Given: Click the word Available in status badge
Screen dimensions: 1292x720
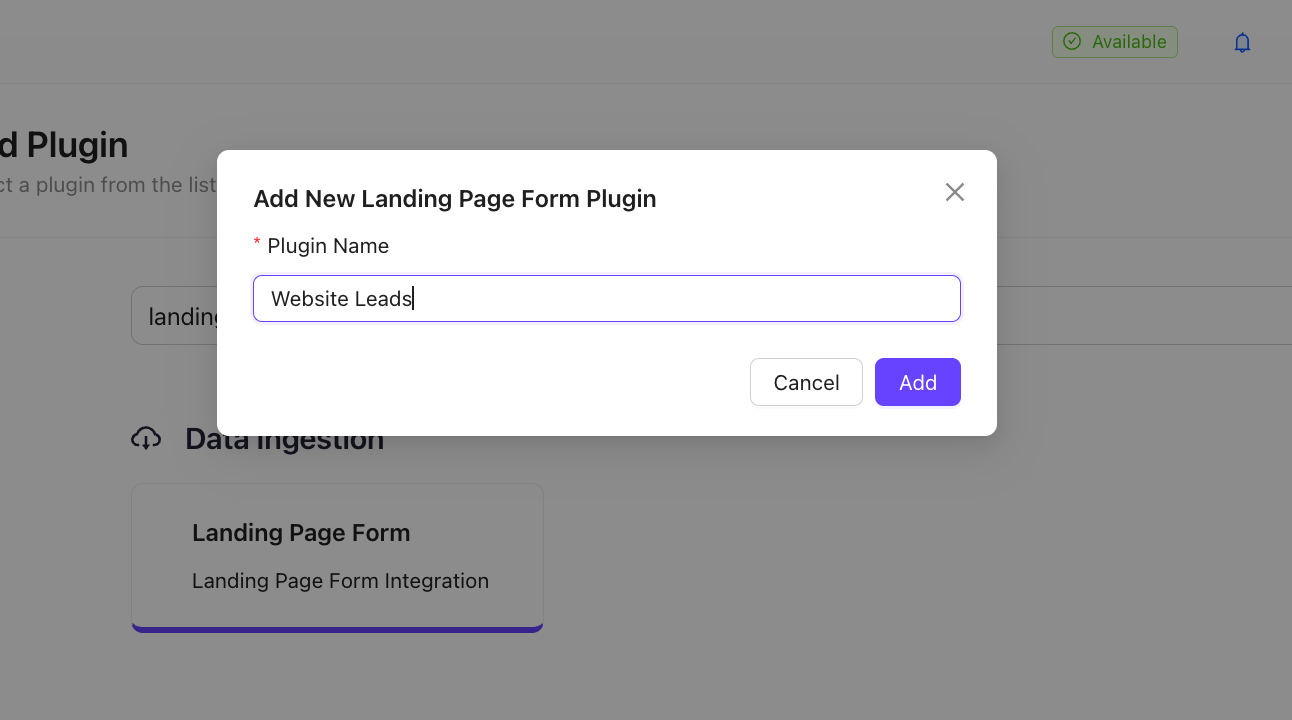Looking at the screenshot, I should point(1129,42).
